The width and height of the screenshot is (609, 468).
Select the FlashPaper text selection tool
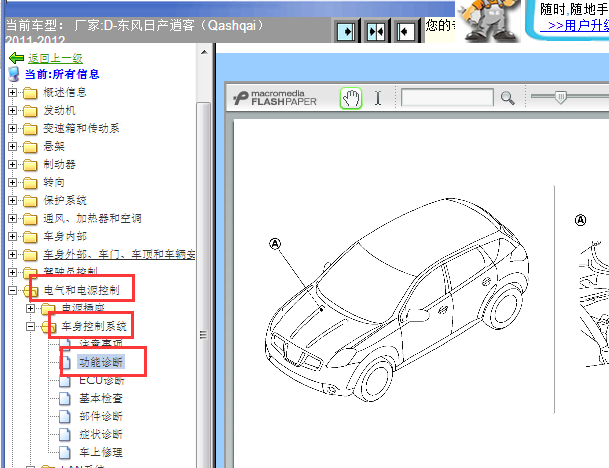point(378,98)
